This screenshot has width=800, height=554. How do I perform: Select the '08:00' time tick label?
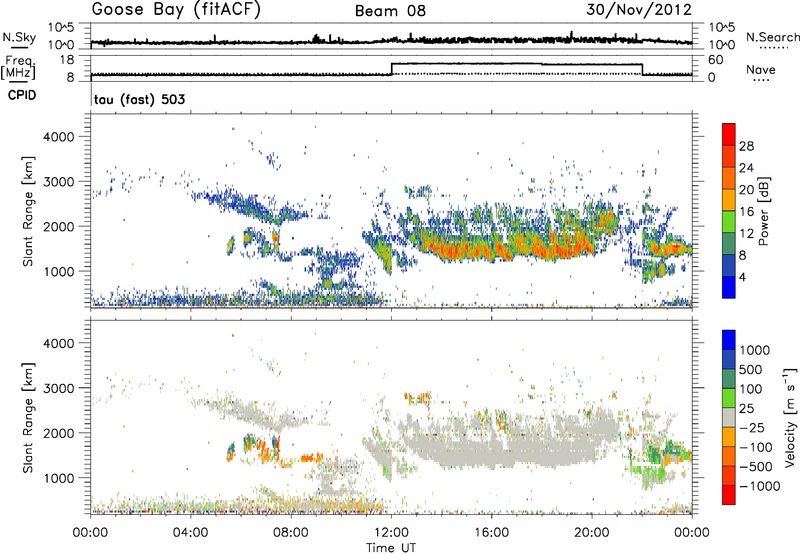pos(291,533)
